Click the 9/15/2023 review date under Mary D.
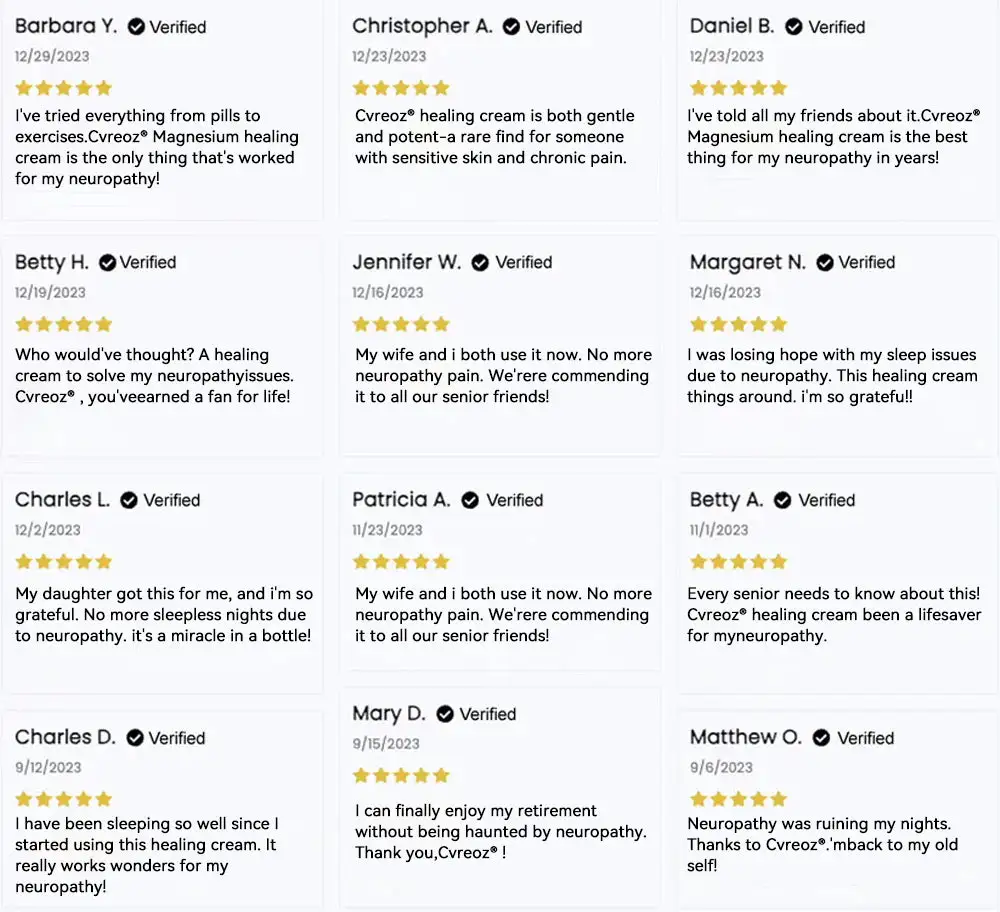The width and height of the screenshot is (1000, 912). (x=386, y=744)
